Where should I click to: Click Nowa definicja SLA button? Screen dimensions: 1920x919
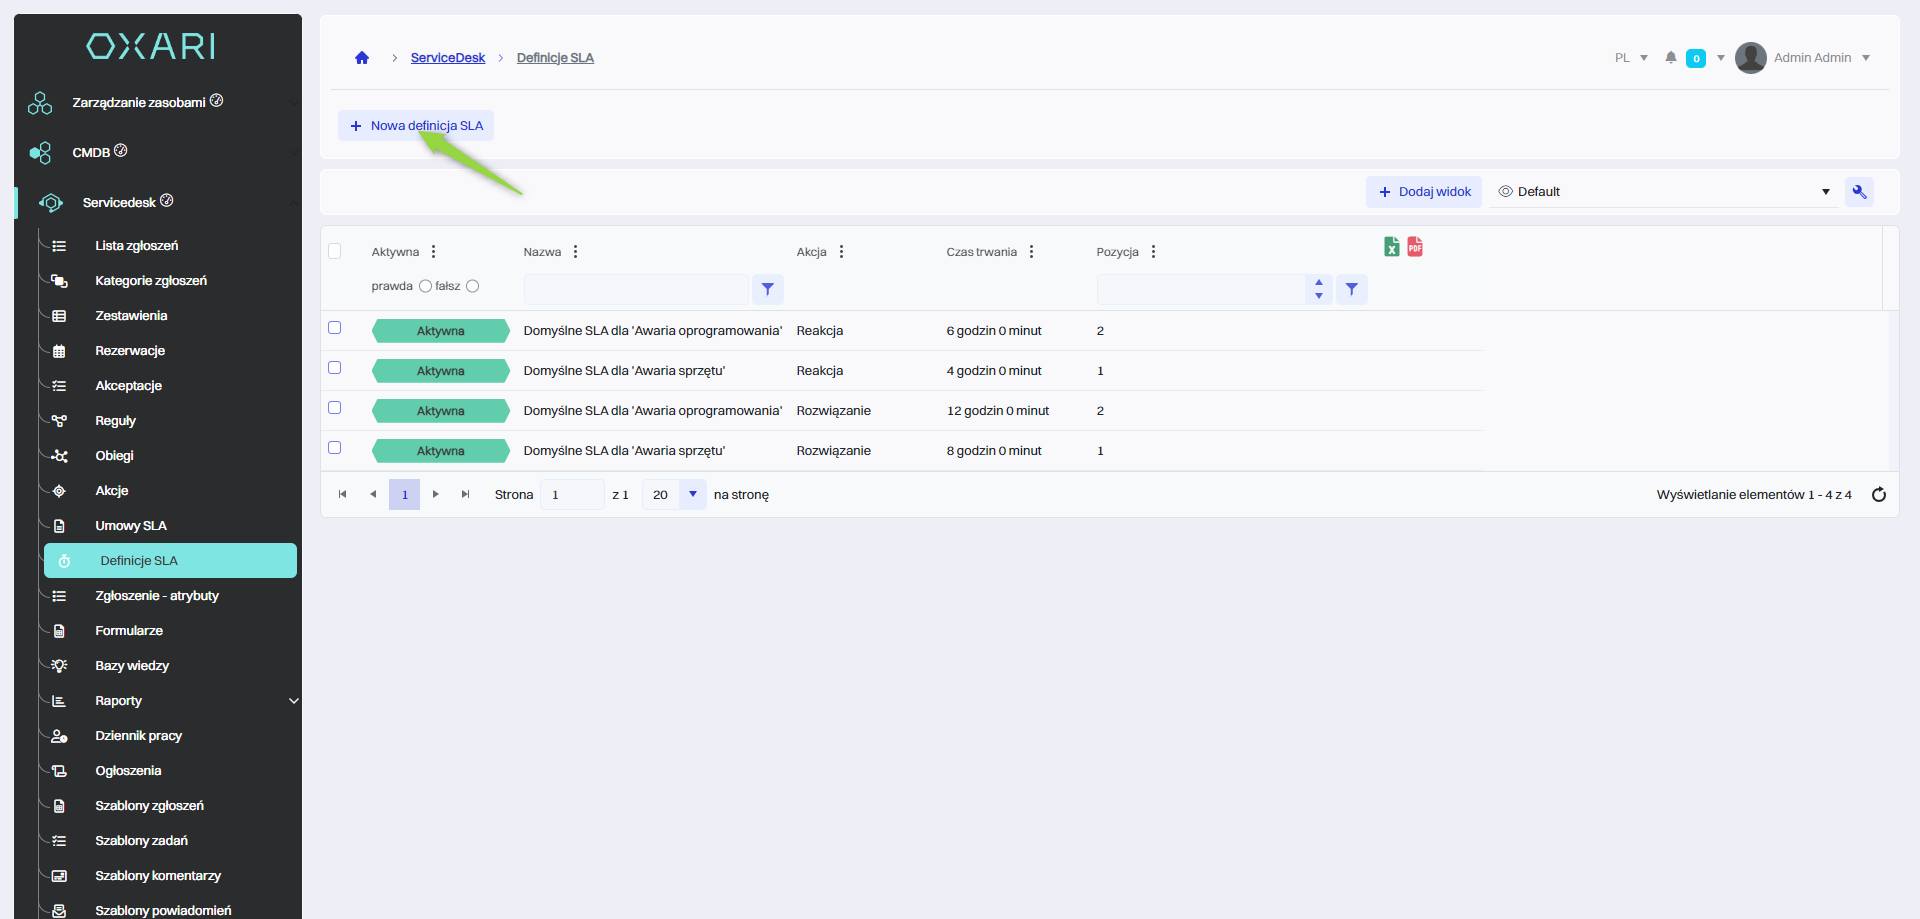tap(416, 126)
